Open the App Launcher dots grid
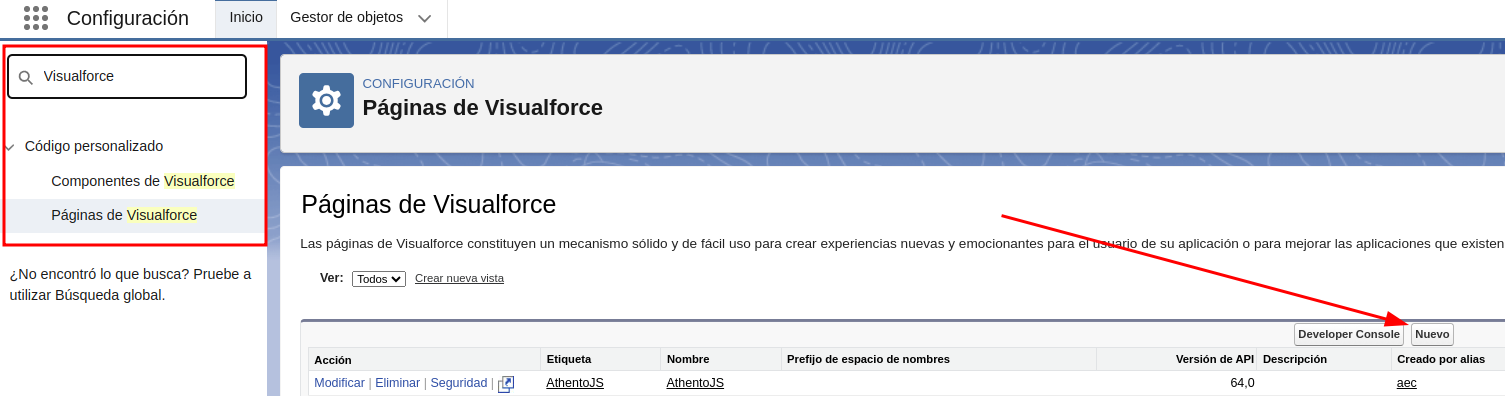1505x396 pixels. pyautogui.click(x=36, y=17)
